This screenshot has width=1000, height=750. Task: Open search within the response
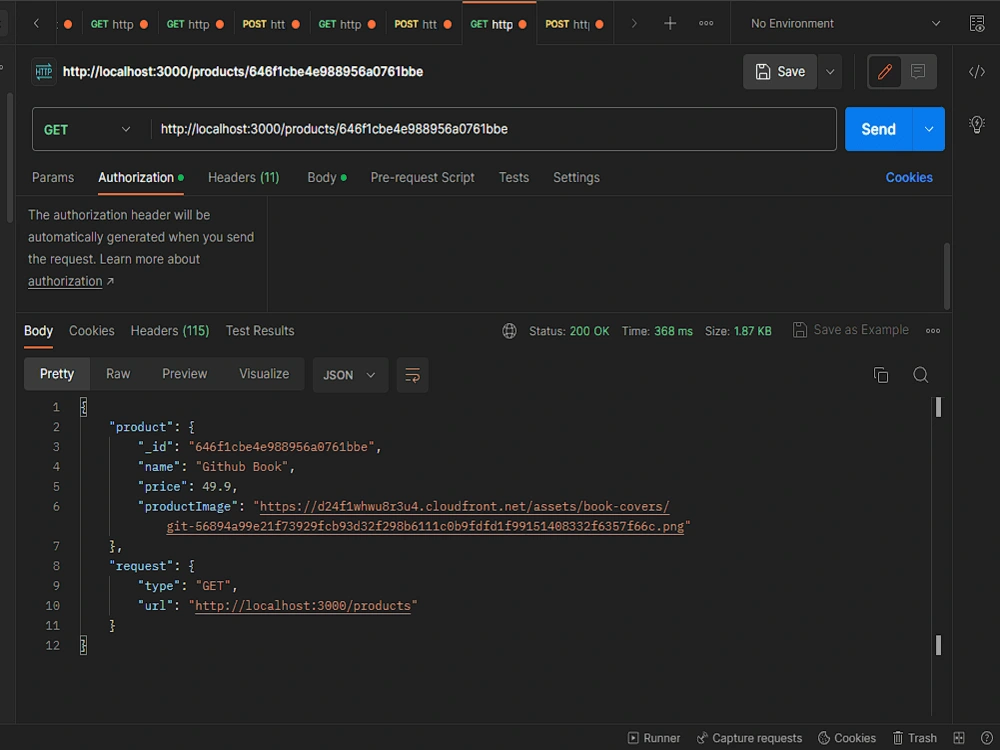click(x=920, y=374)
